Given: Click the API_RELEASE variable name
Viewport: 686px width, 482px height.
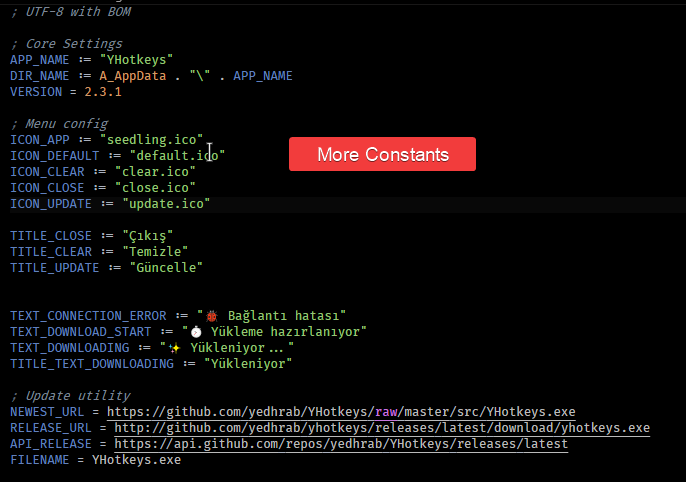Looking at the screenshot, I should (x=51, y=444).
